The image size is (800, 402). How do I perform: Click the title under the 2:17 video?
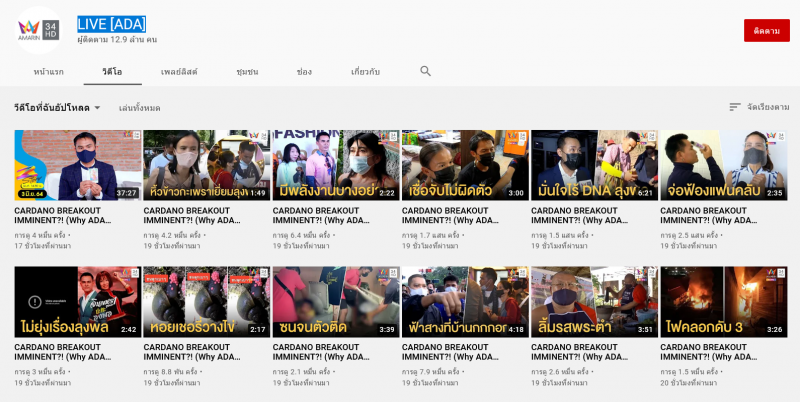206,353
